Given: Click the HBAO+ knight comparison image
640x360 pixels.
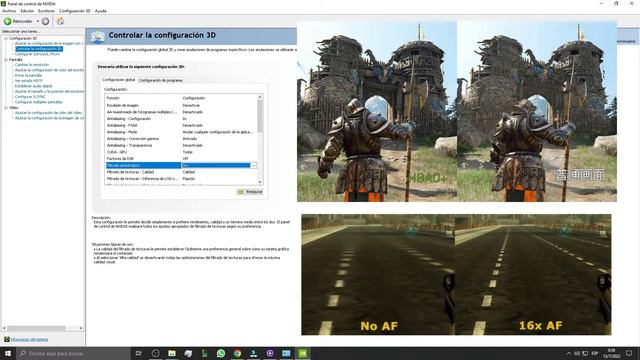Looking at the screenshot, I should tap(377, 111).
